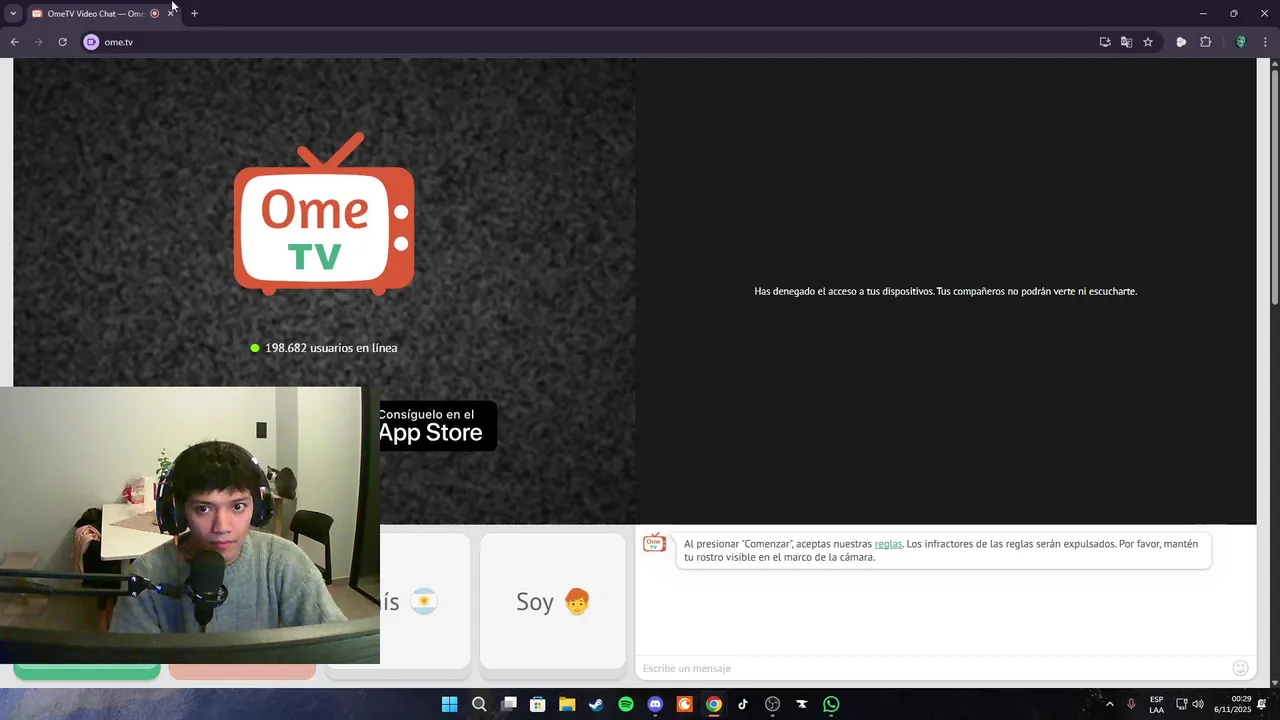Open CapCut from the taskbar

click(801, 704)
